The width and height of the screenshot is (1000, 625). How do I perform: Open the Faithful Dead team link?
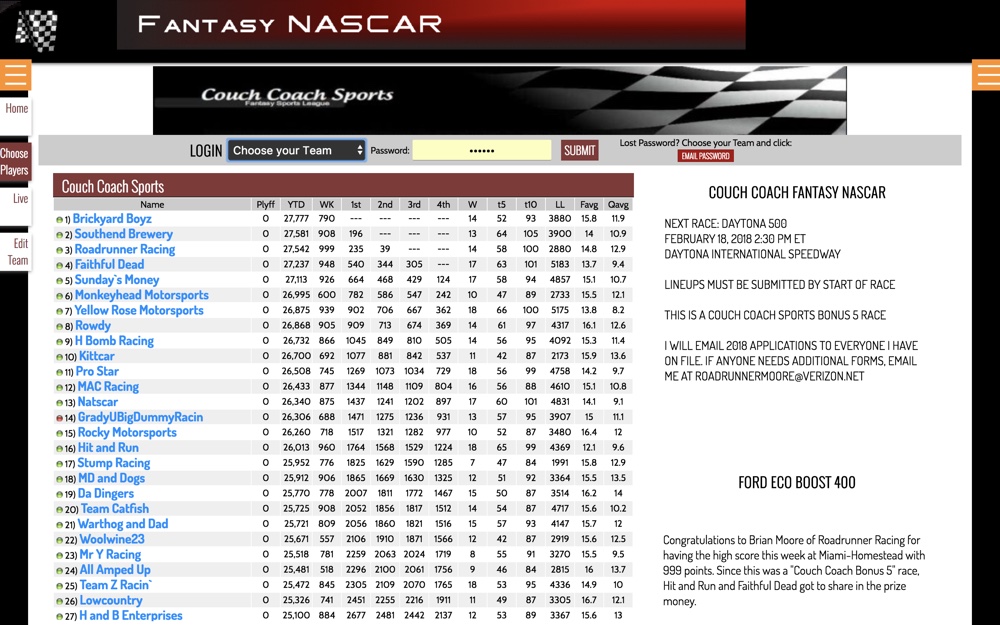click(109, 265)
